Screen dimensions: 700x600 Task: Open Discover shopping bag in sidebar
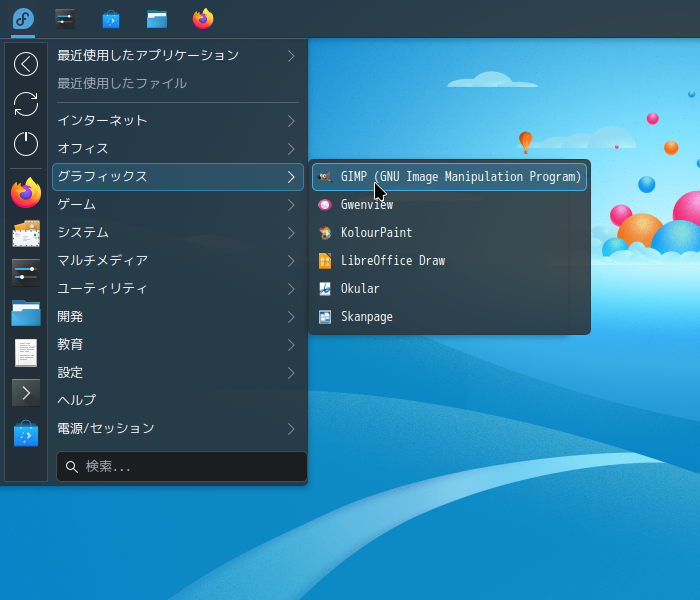(26, 433)
